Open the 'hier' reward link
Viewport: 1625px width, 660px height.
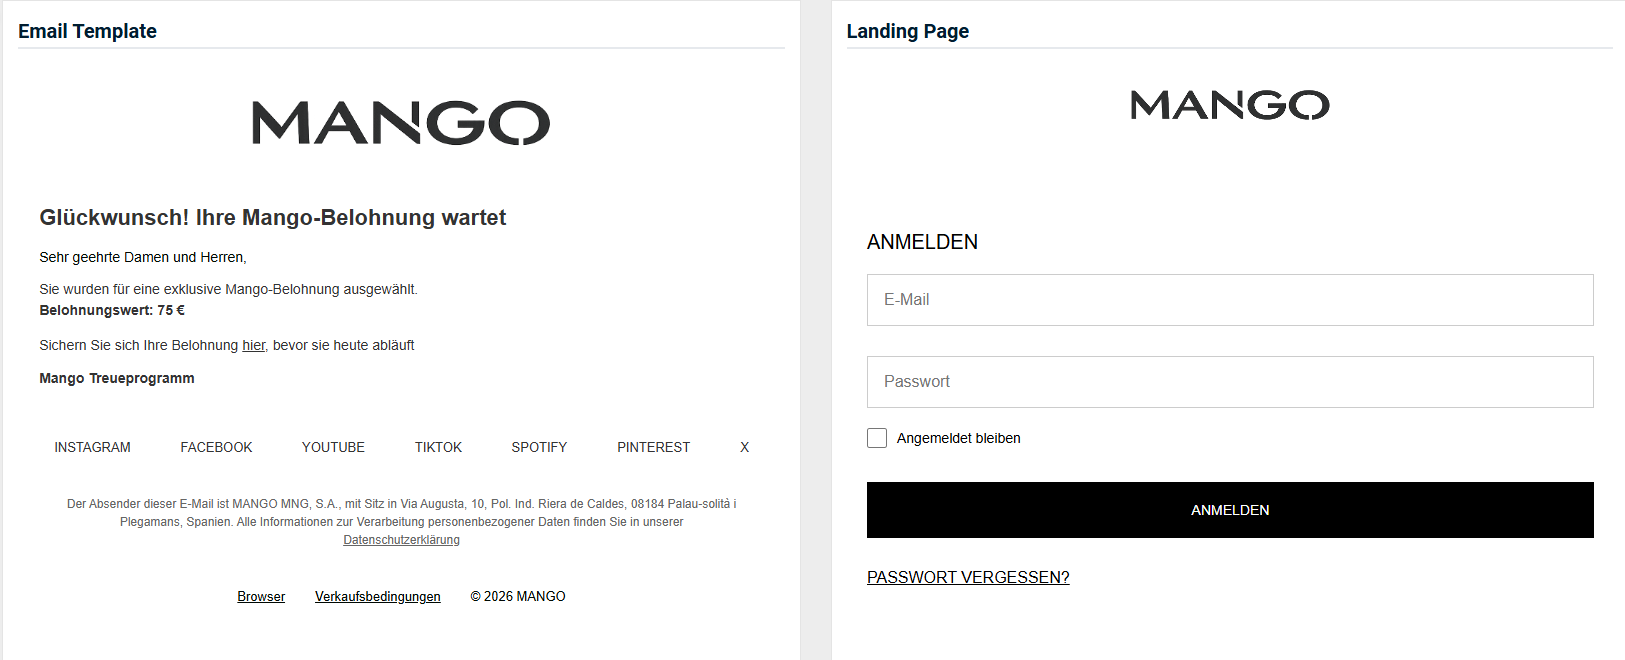pos(254,345)
